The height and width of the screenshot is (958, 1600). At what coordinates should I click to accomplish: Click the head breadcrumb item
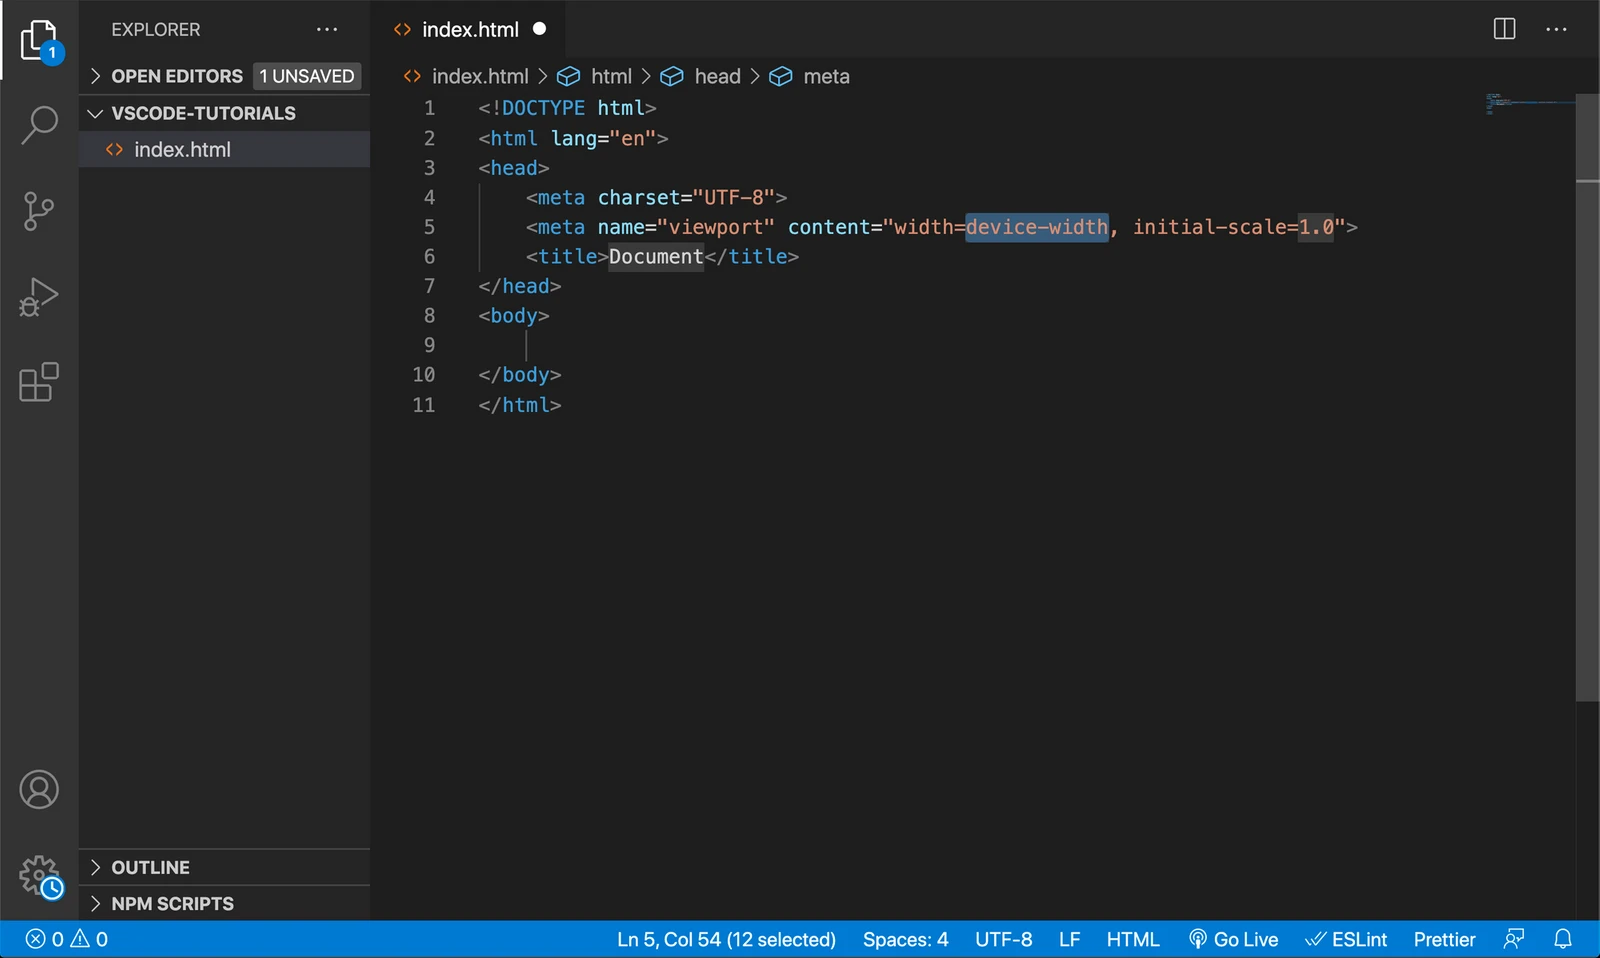[x=717, y=76]
